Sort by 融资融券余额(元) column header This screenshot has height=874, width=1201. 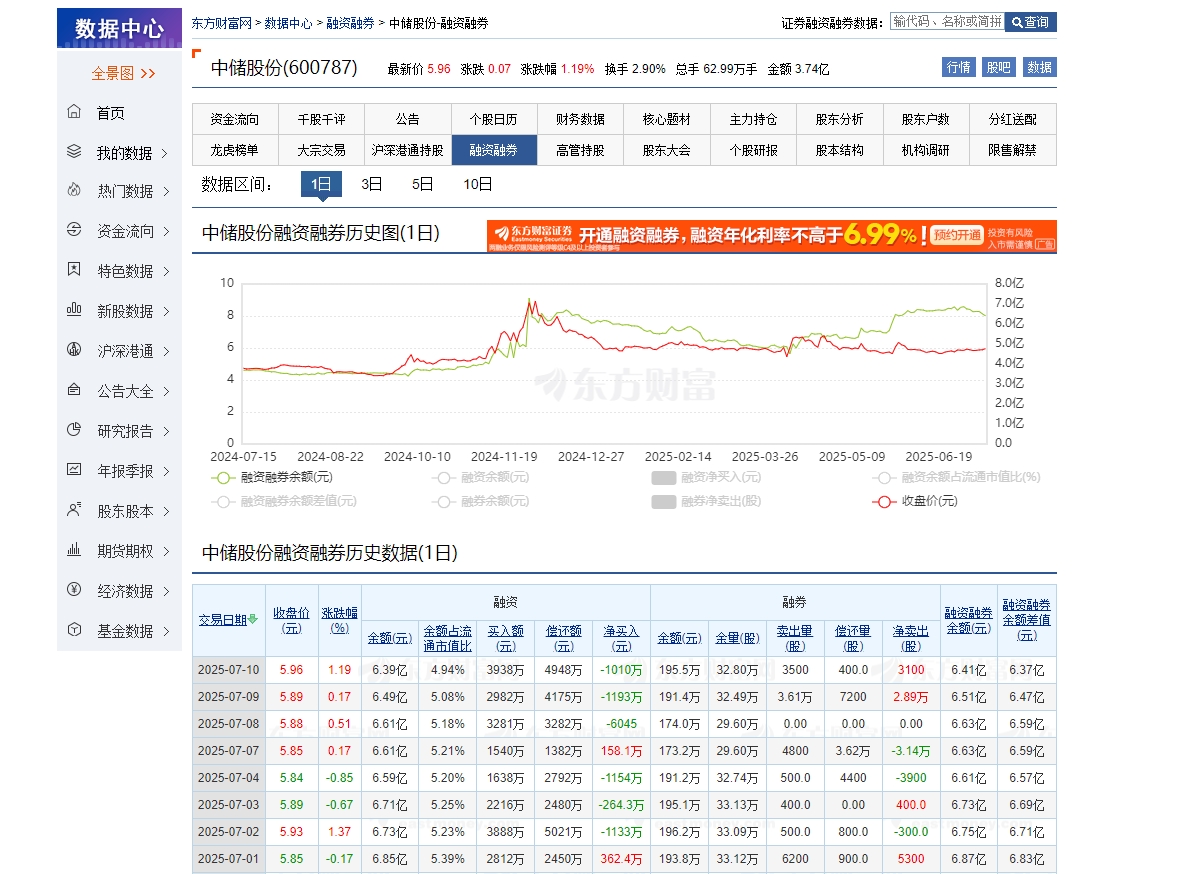pos(969,620)
